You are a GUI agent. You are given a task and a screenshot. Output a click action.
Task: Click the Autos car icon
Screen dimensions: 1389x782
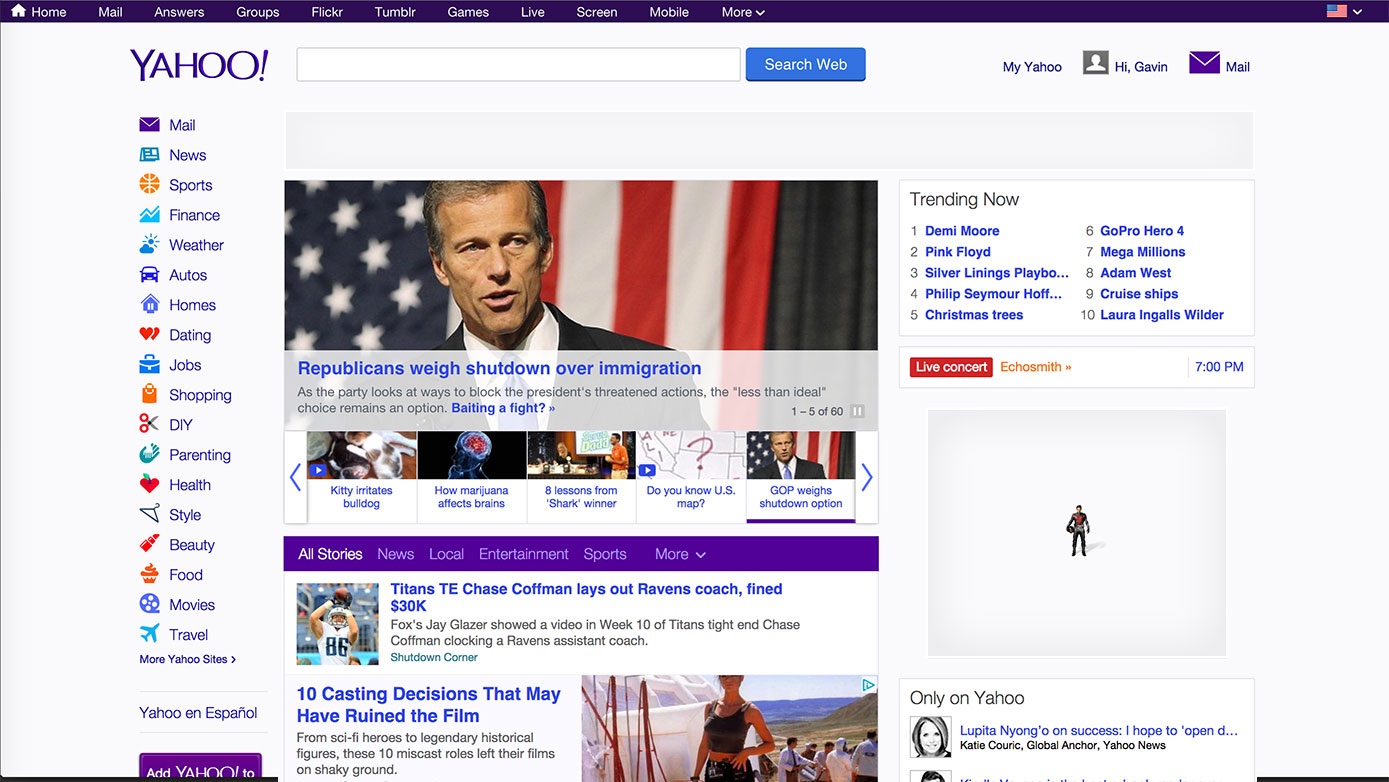[149, 275]
